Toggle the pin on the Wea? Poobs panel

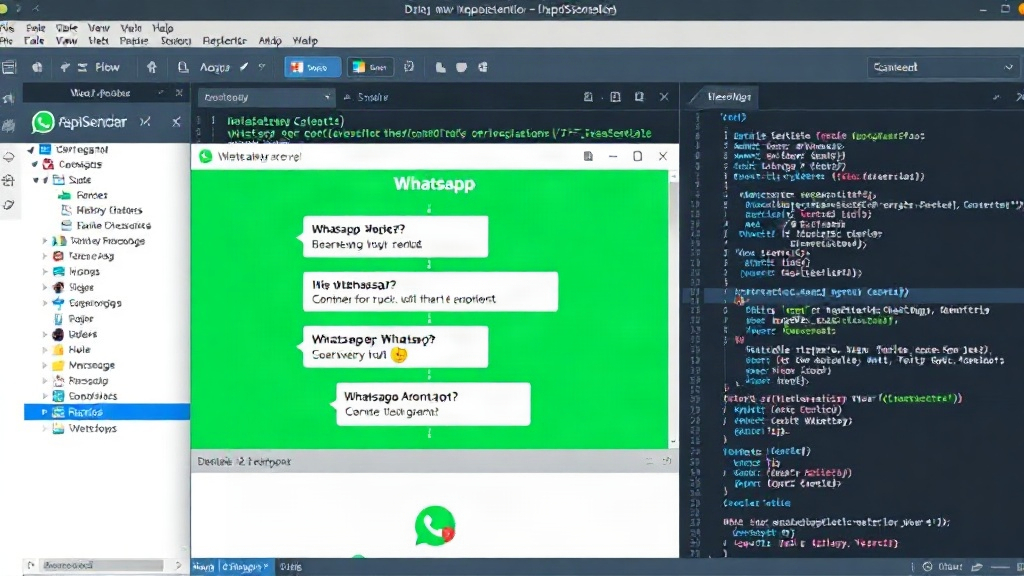tap(161, 93)
